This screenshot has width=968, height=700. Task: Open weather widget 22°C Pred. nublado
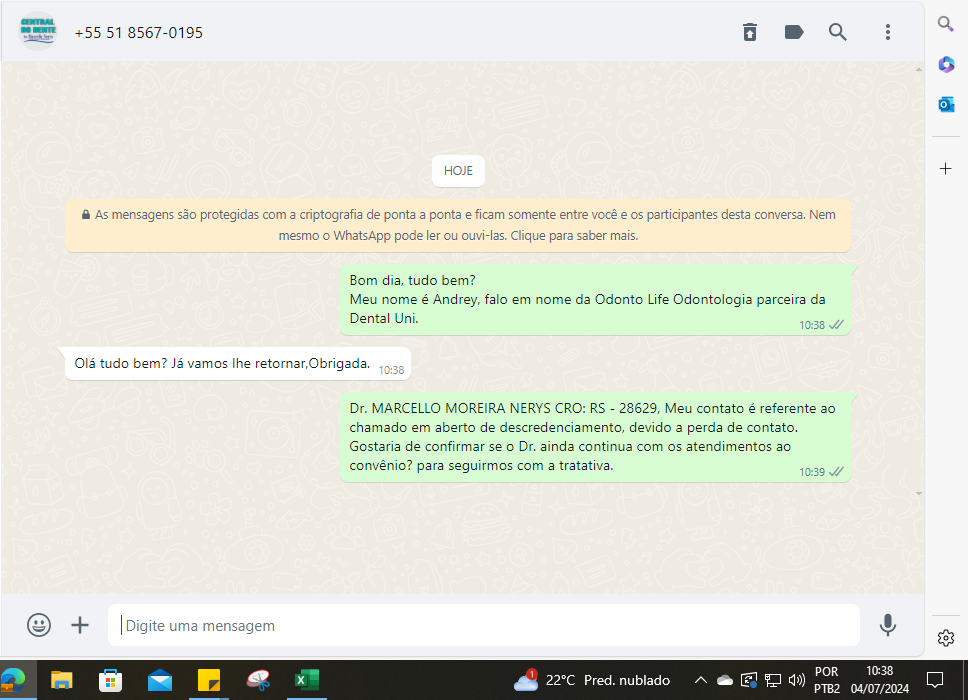coord(592,680)
